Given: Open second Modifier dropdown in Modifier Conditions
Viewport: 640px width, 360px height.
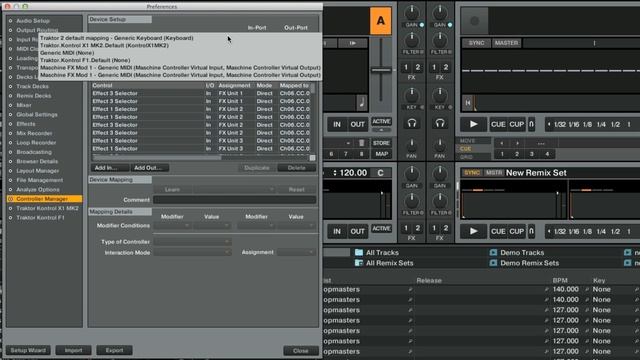Looking at the screenshot, I should click(x=256, y=226).
